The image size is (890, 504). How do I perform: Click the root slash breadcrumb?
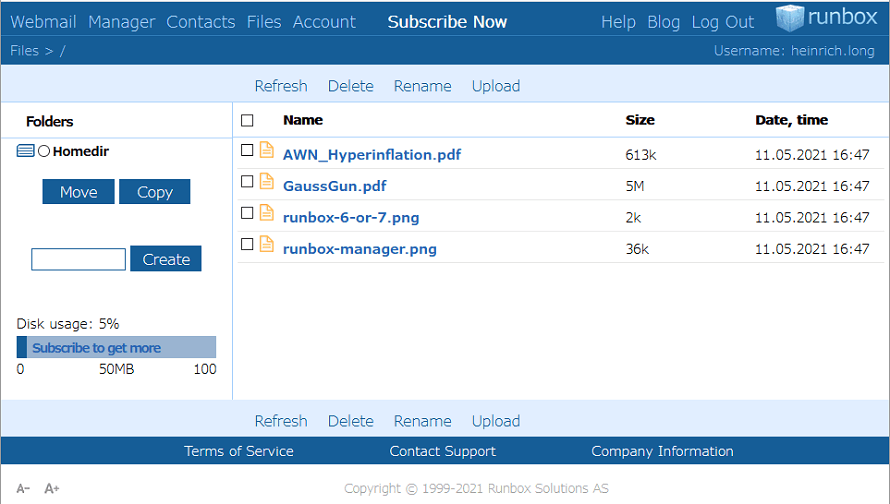click(62, 51)
